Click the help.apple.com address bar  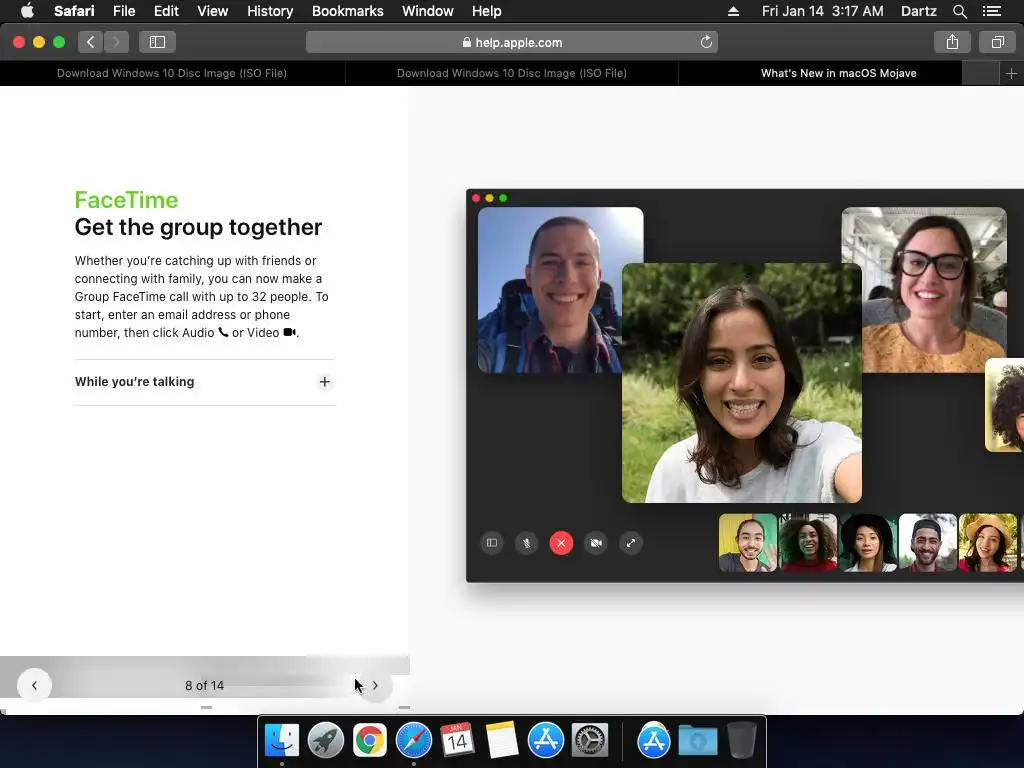[x=511, y=42]
